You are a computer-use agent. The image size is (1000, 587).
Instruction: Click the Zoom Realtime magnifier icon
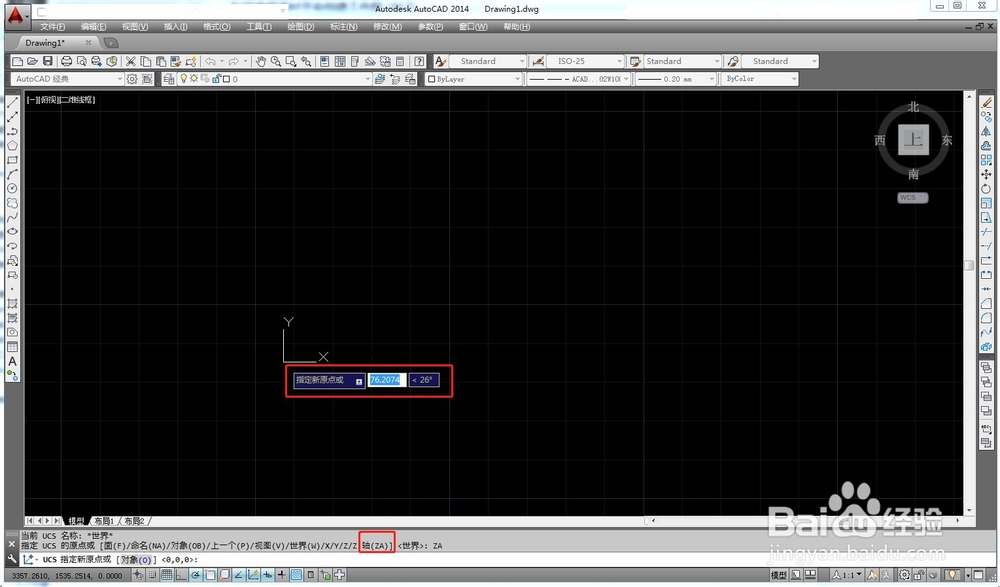click(x=276, y=61)
